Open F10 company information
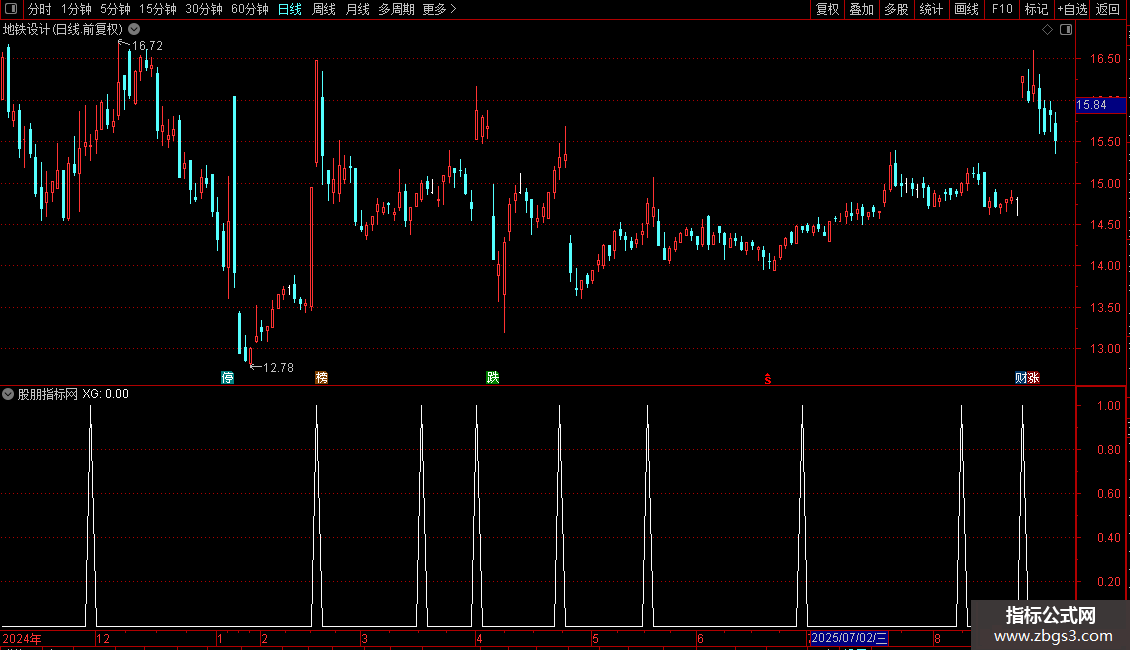 pos(1002,9)
